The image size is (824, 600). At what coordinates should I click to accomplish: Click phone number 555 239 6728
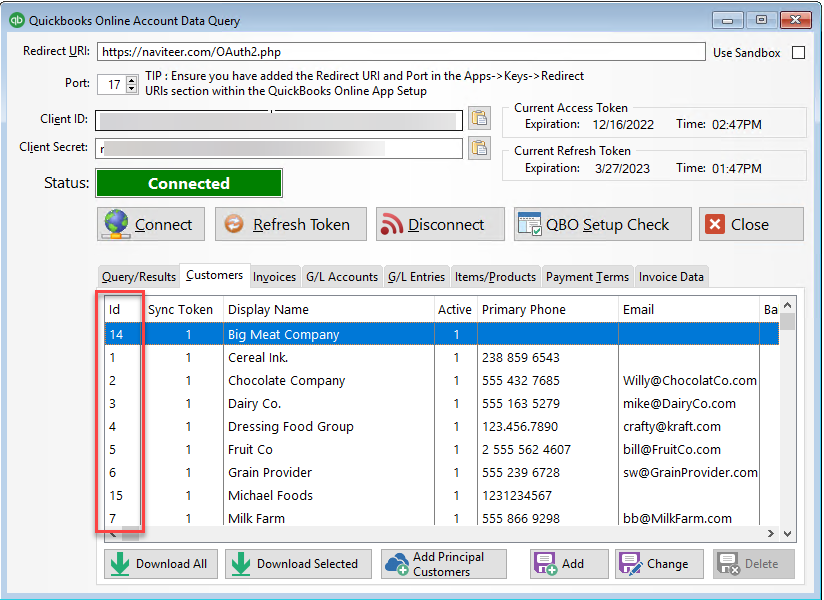click(521, 473)
